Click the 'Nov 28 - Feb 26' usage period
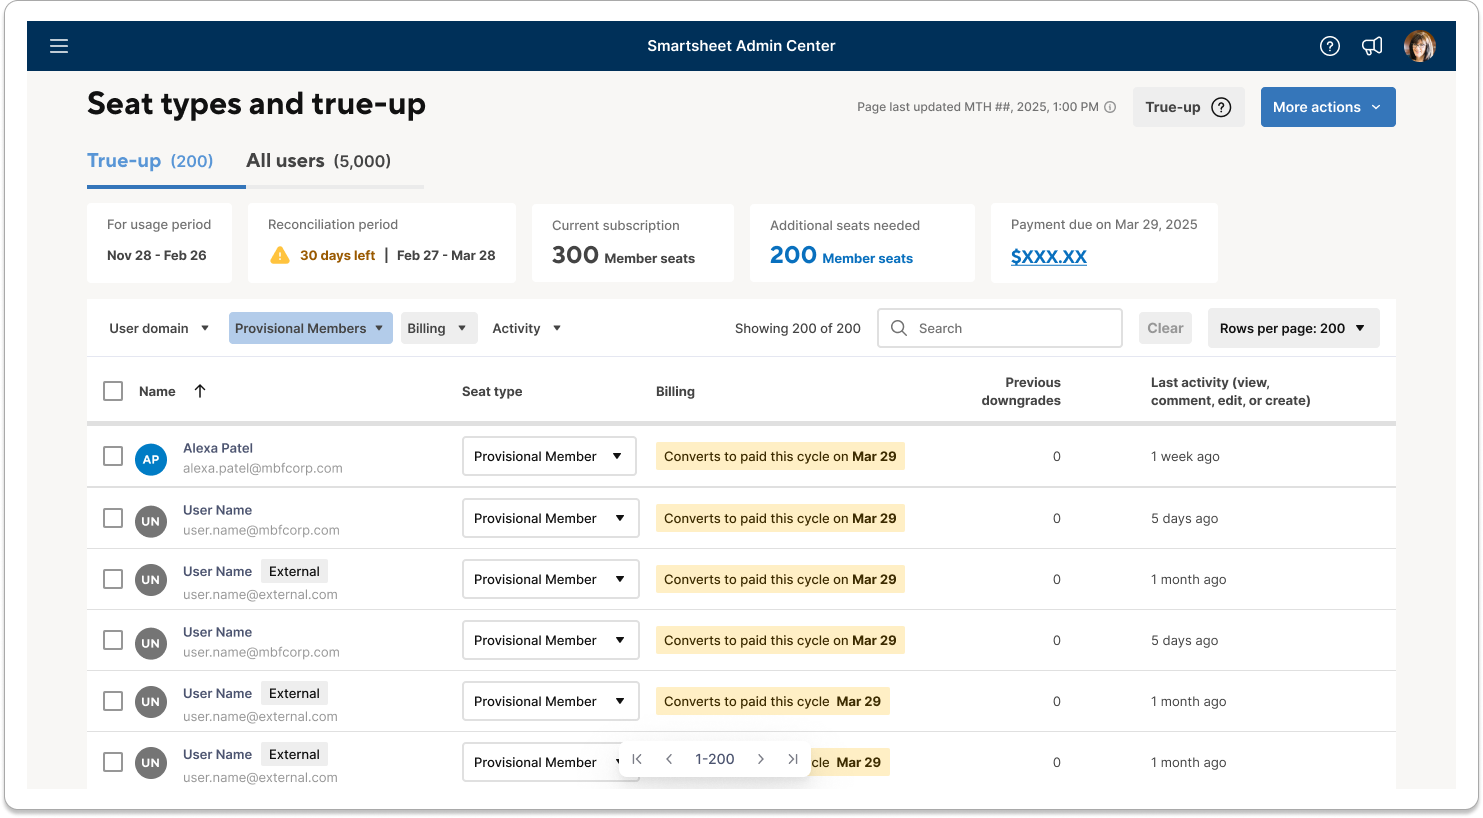The width and height of the screenshot is (1483, 818). (x=157, y=255)
